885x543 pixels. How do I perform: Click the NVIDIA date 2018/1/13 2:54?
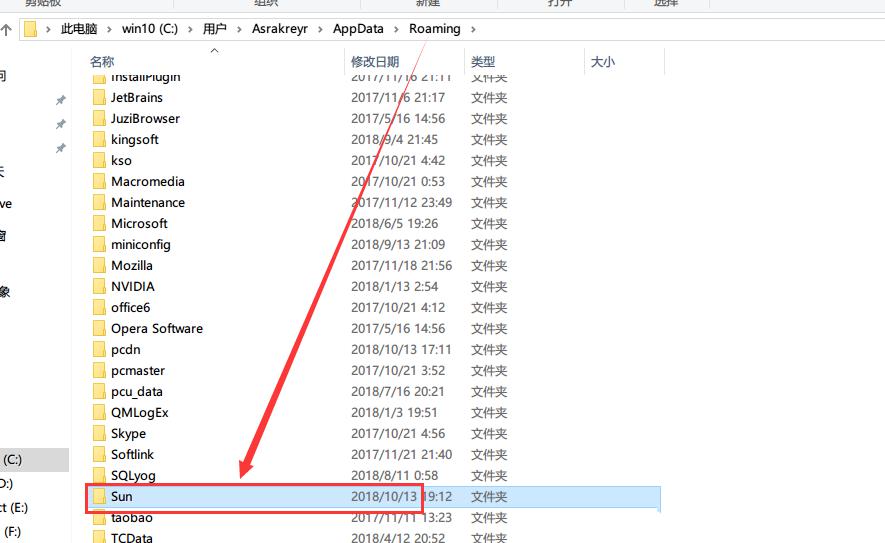coord(395,286)
